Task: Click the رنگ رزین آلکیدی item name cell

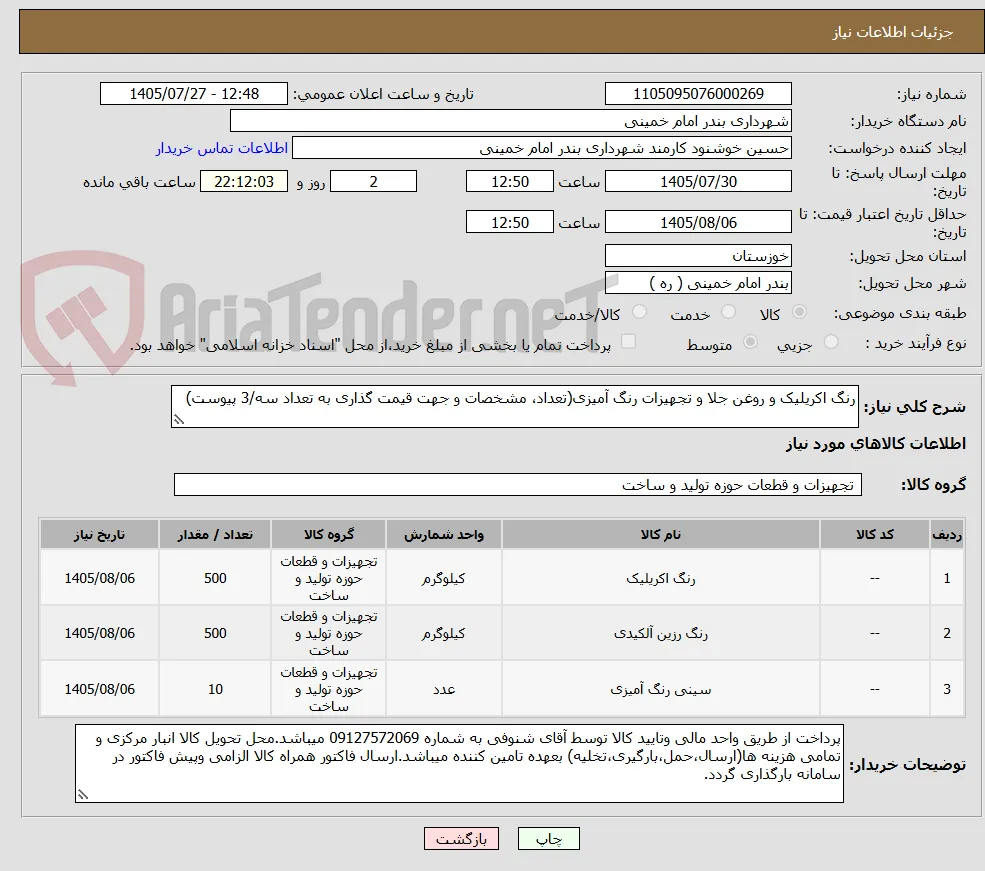Action: tap(660, 634)
